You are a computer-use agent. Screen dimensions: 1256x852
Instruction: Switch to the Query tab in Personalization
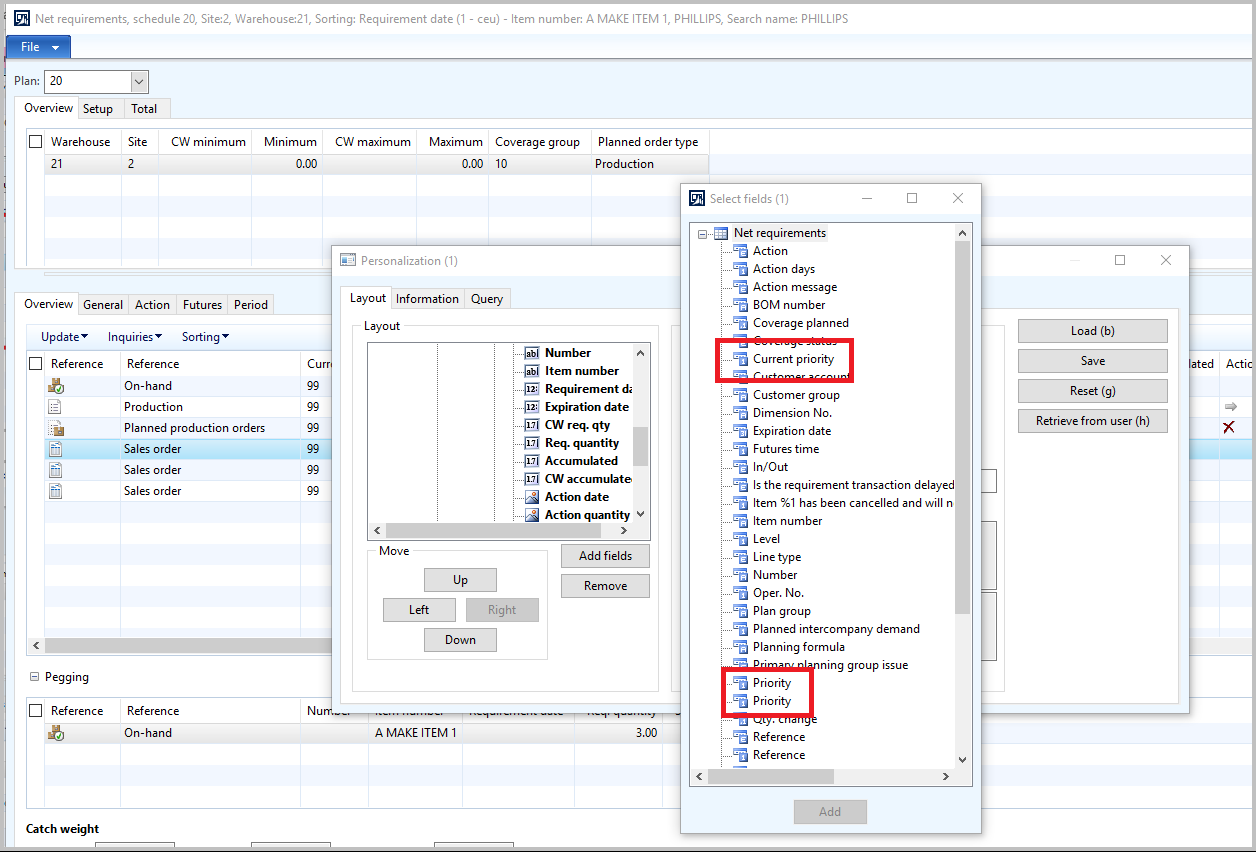pos(487,299)
